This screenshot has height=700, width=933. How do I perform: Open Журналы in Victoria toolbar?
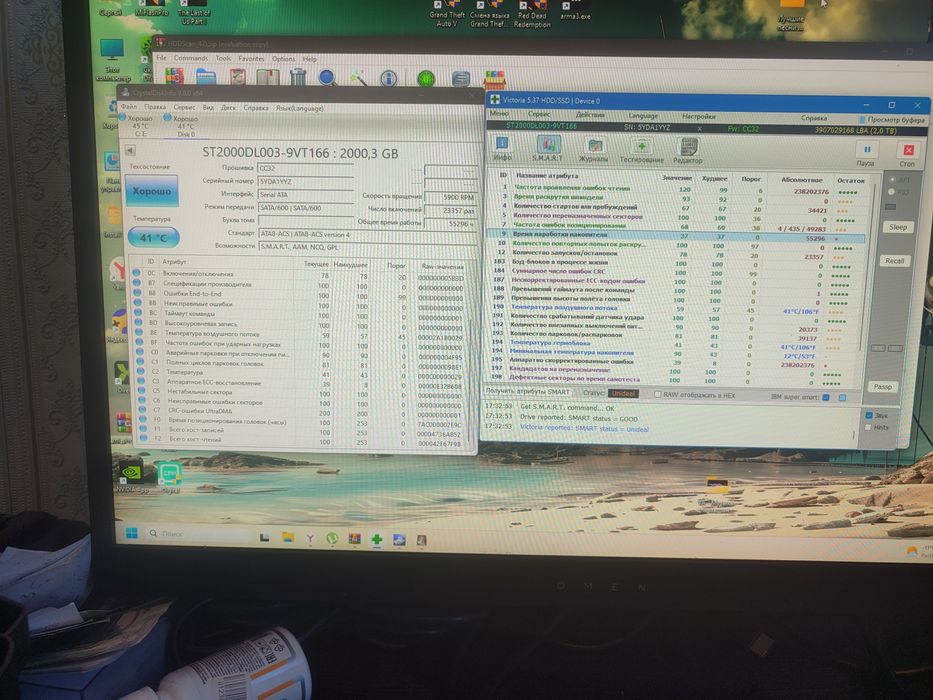594,149
